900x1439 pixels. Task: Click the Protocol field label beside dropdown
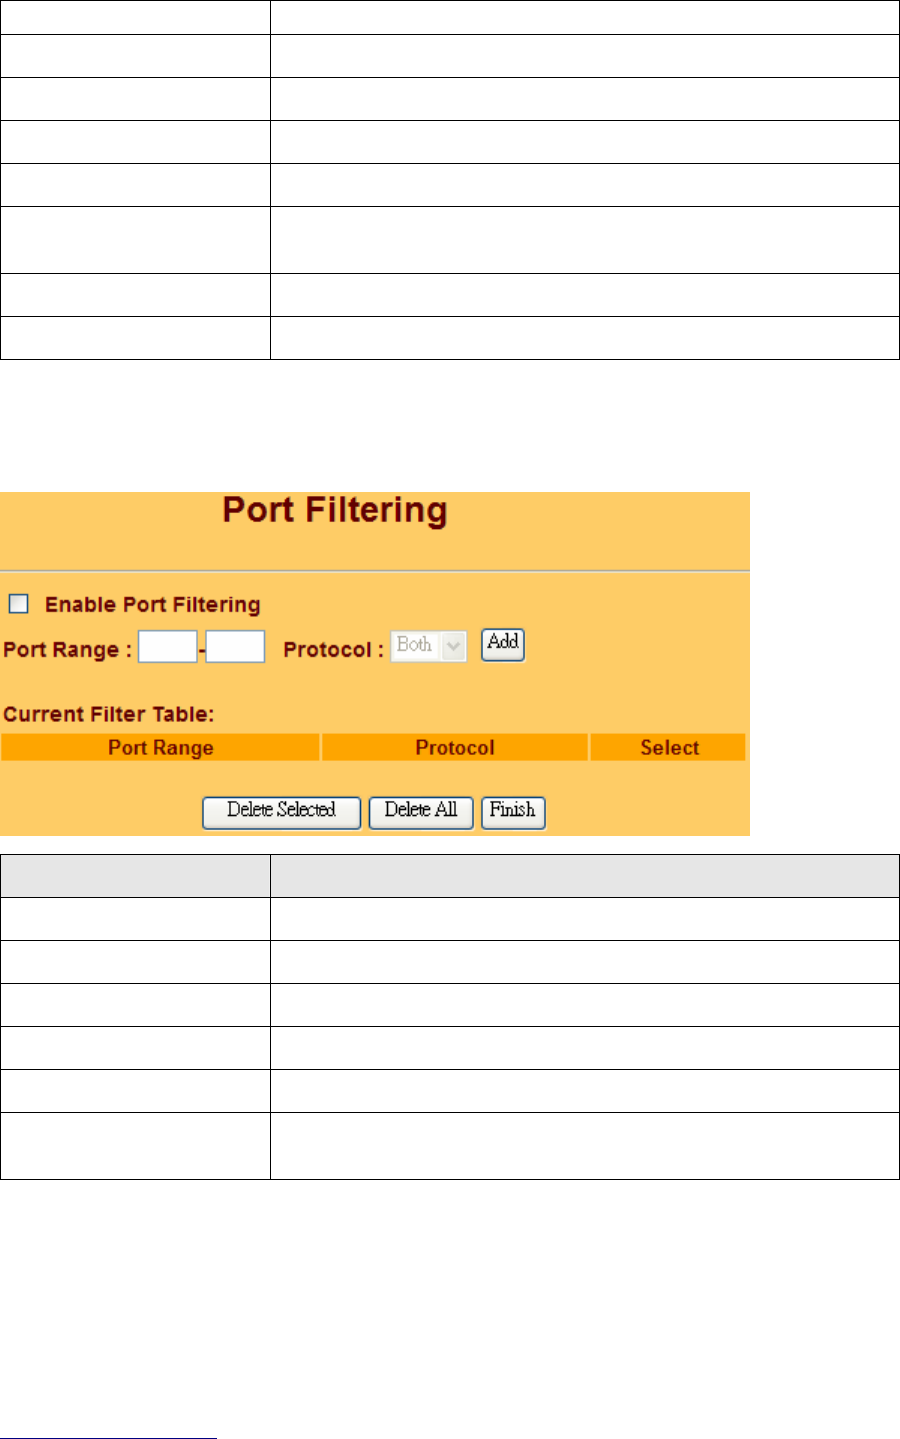point(334,650)
